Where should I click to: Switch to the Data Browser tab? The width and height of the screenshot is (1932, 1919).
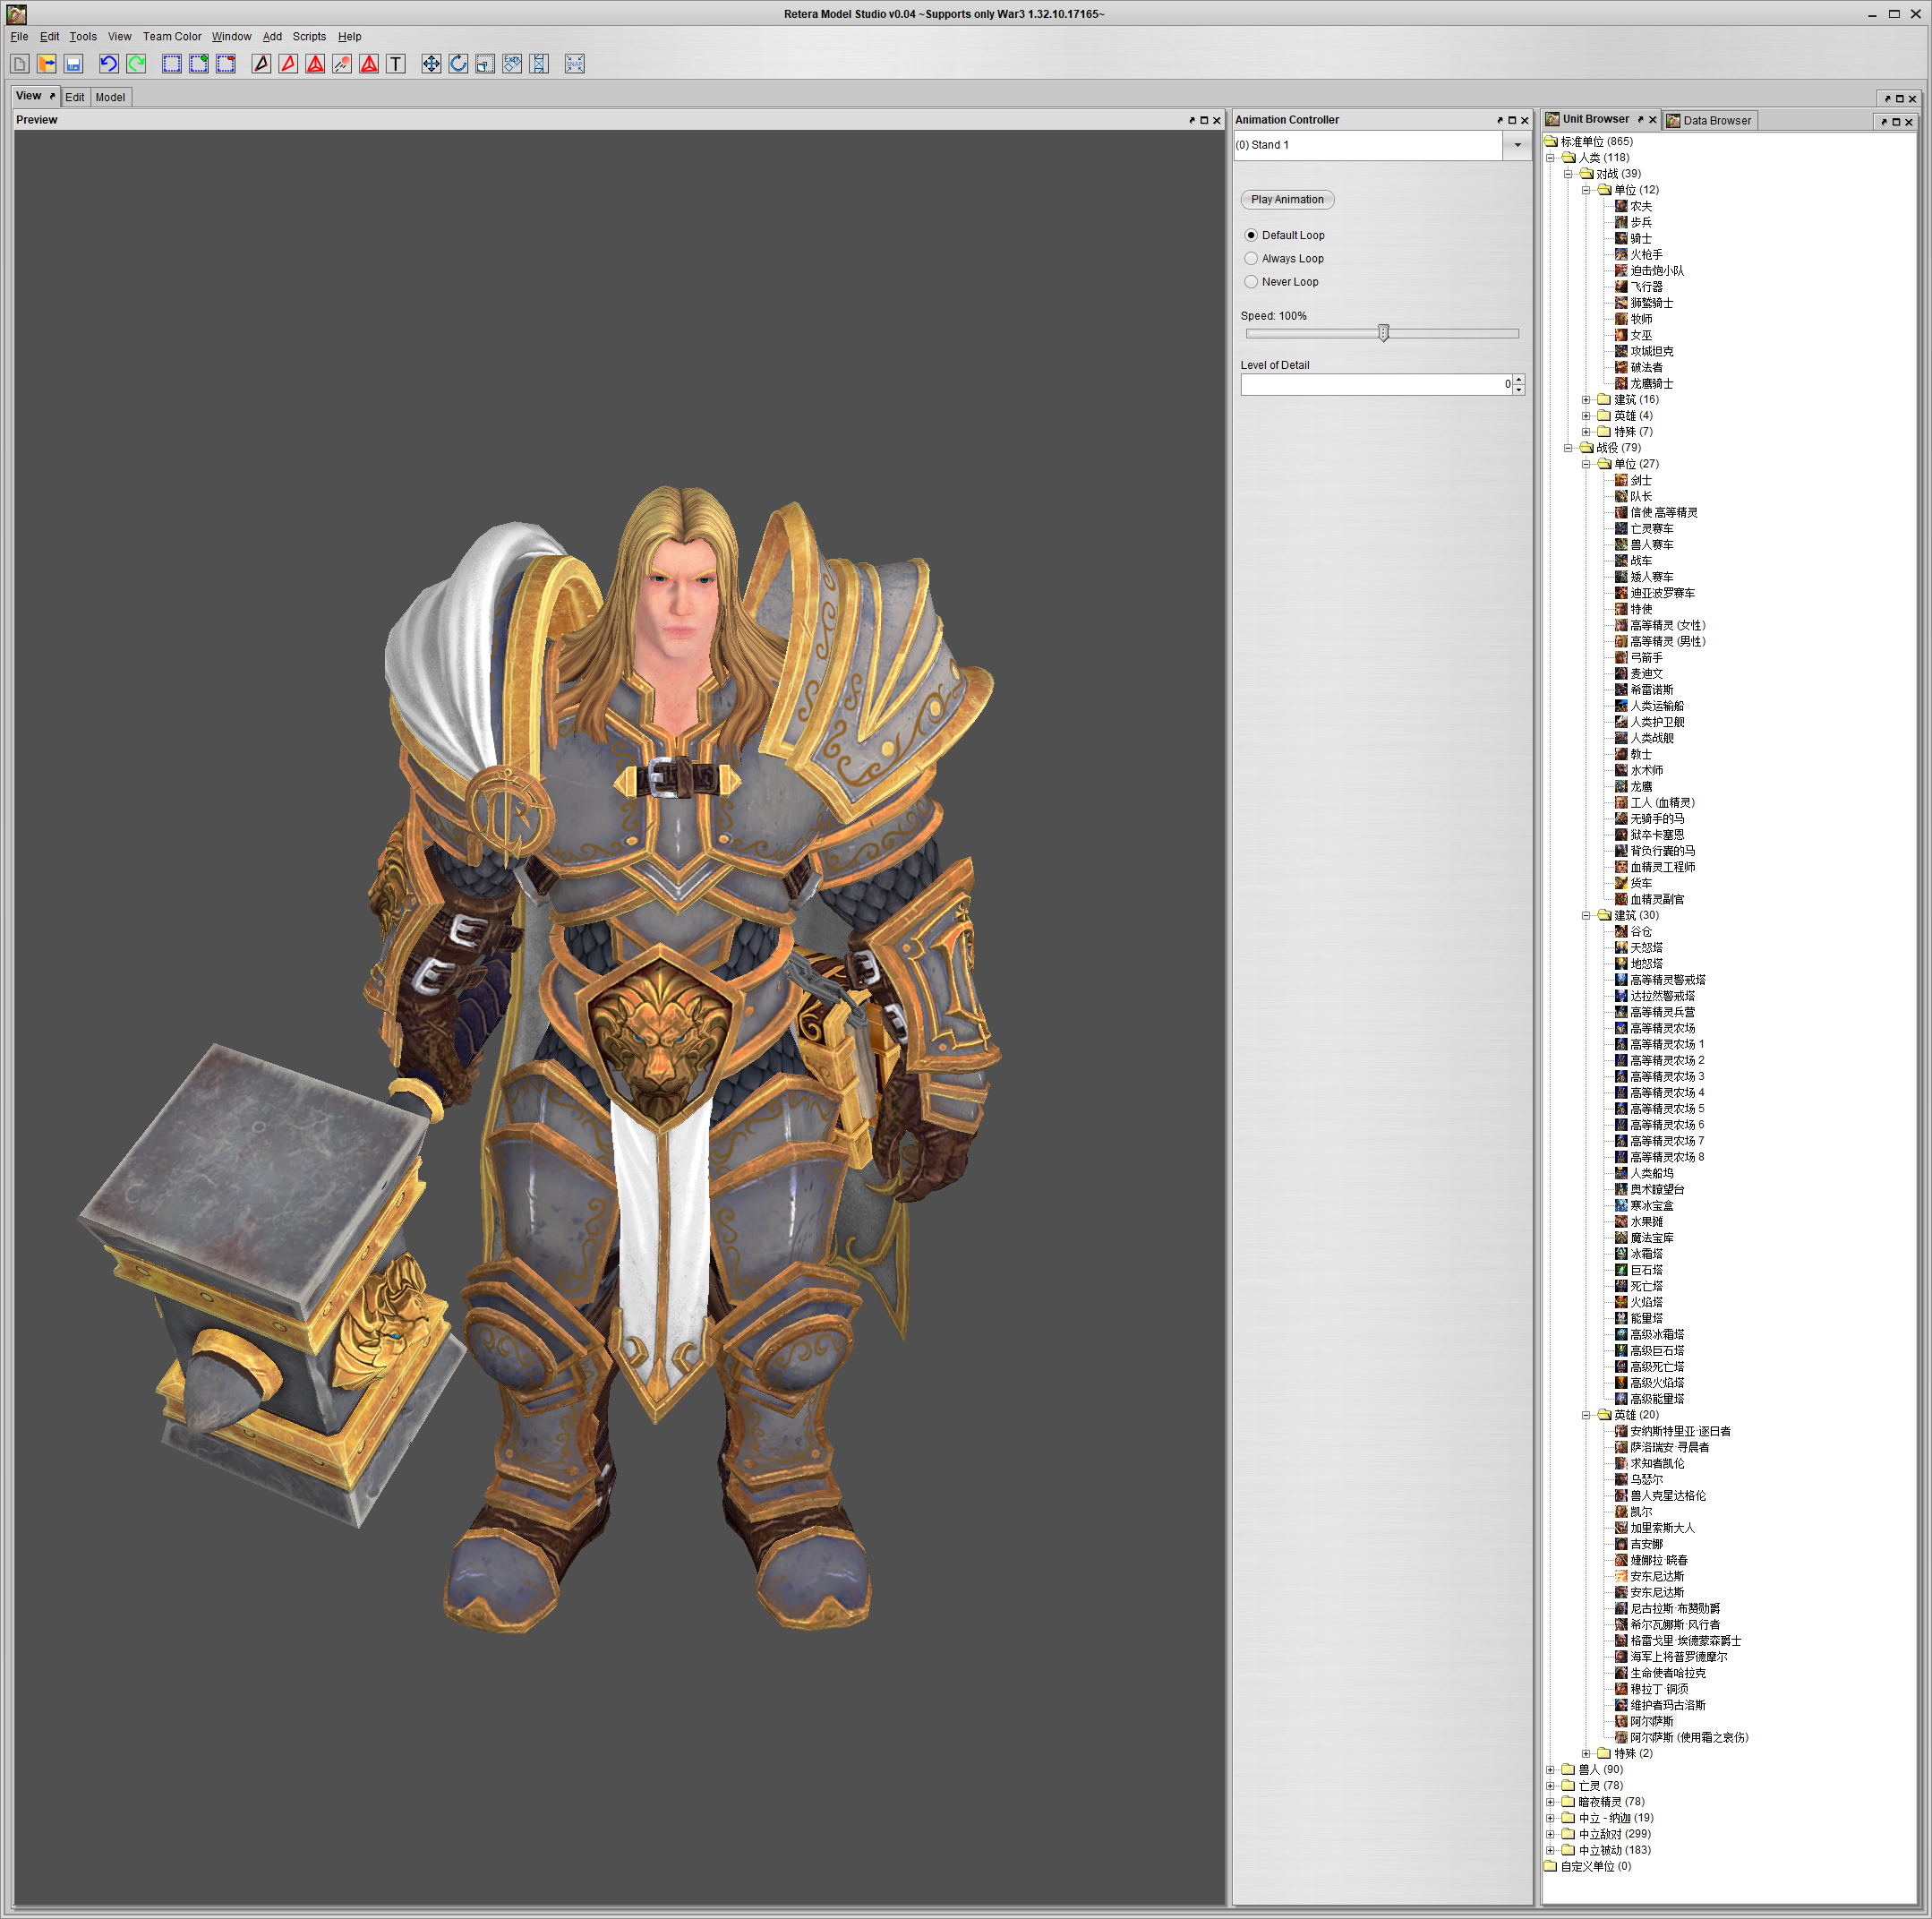1709,120
